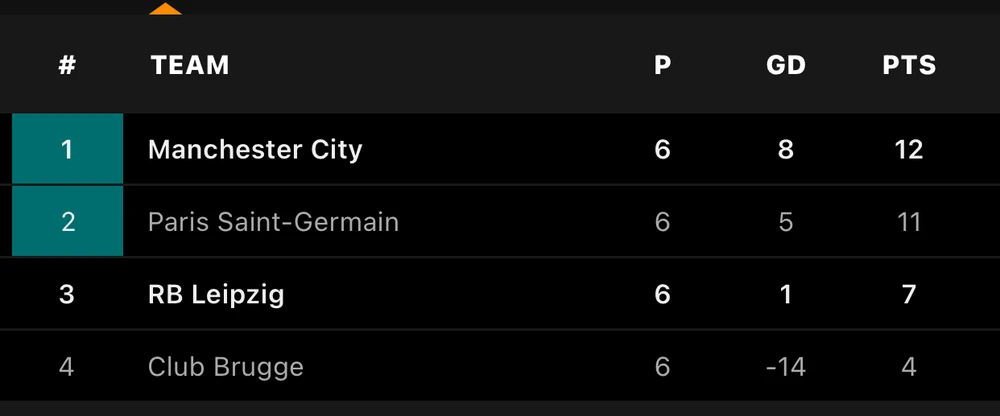Click Paris Saint-Germain's 11 points value
The width and height of the screenshot is (1000, 416).
pos(909,222)
